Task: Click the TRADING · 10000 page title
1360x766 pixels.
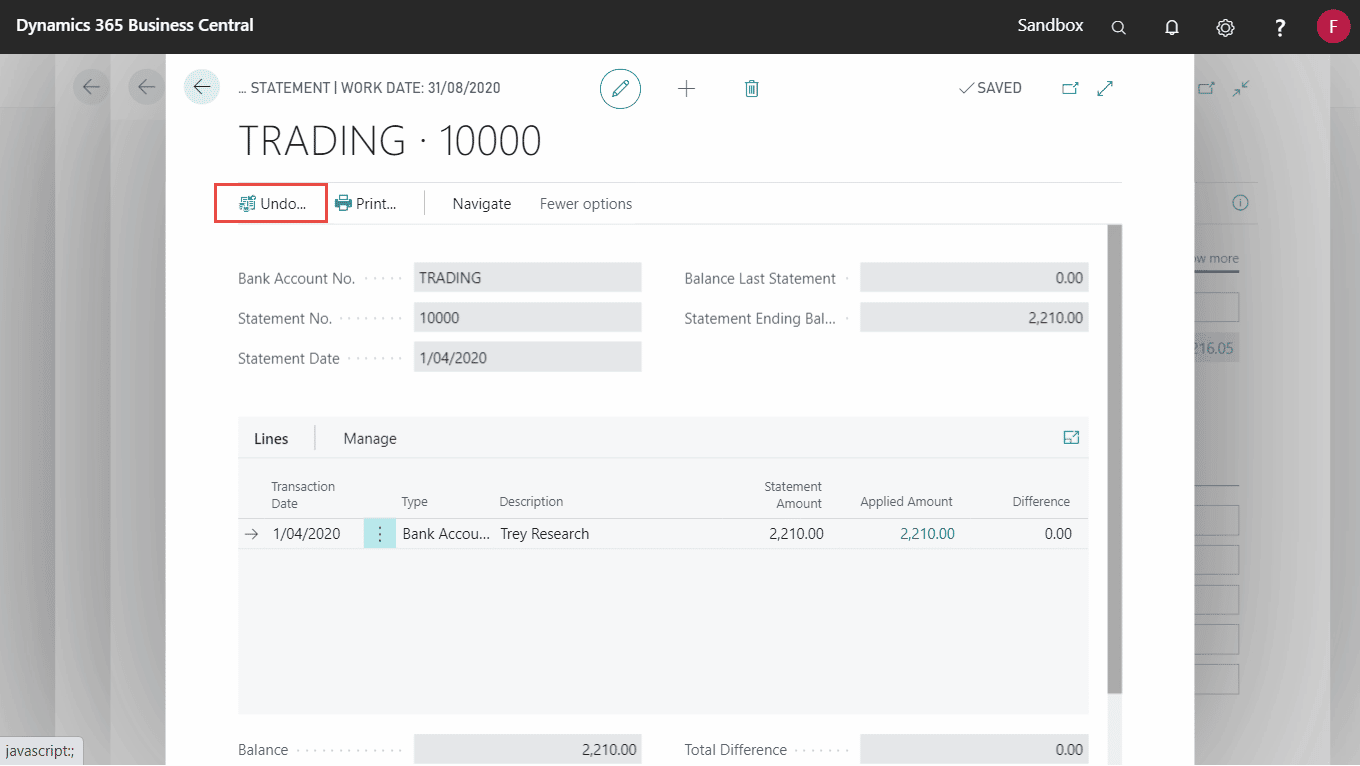Action: tap(390, 141)
